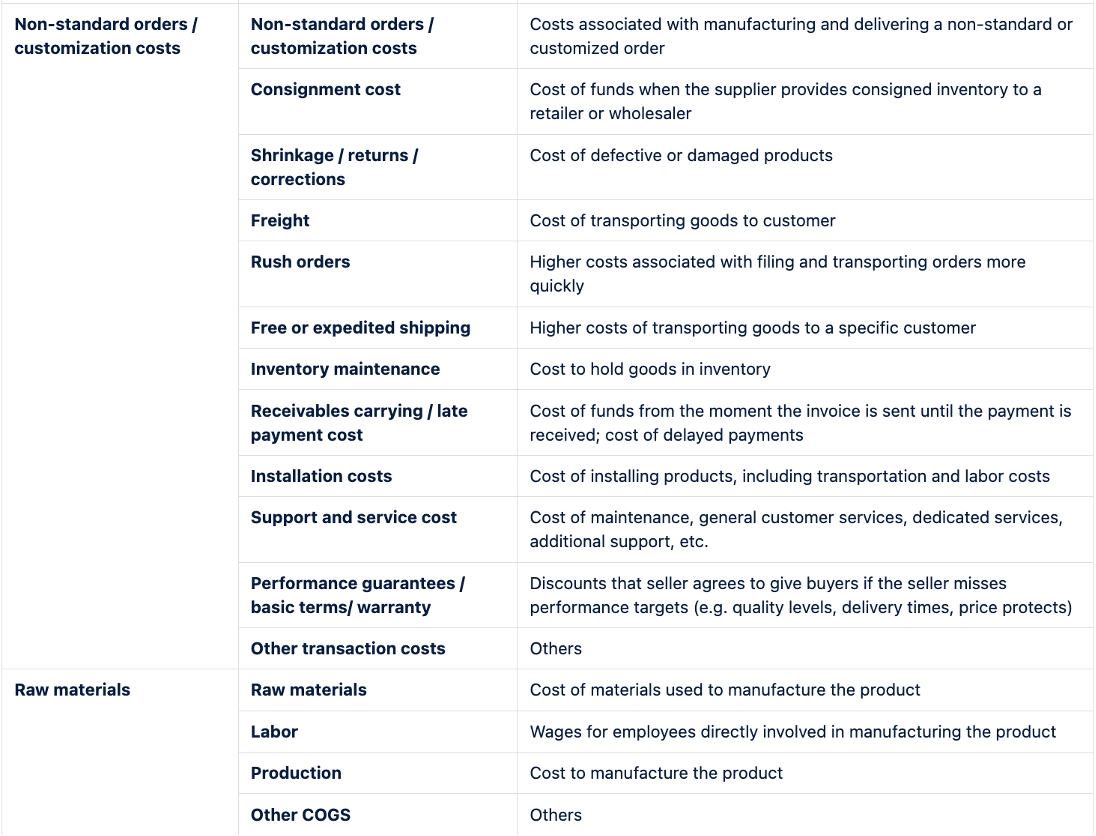The height and width of the screenshot is (836, 1096).
Task: Click the Rush orders label
Action: point(300,262)
